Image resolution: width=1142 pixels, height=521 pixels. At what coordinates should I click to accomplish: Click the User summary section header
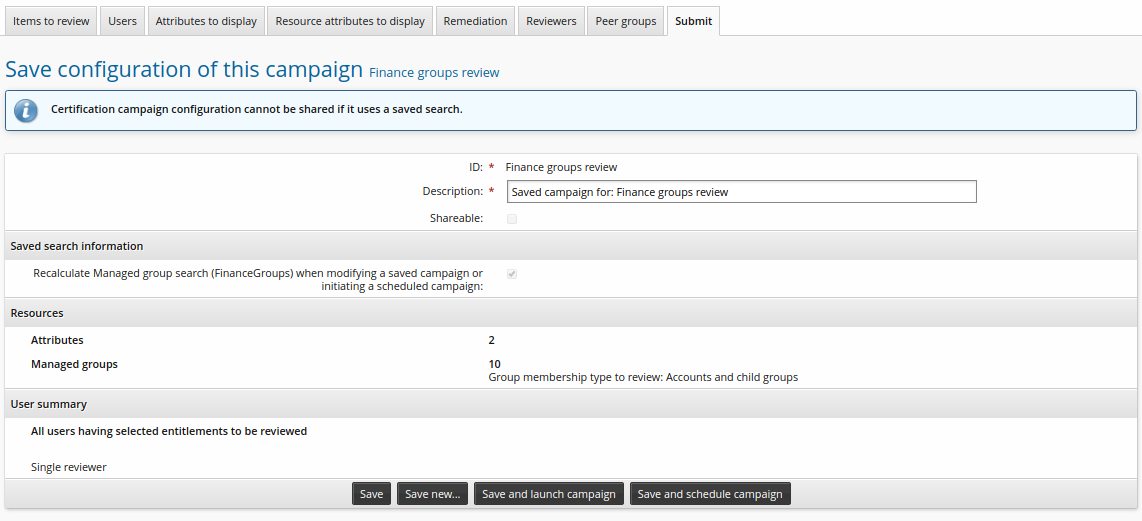(49, 404)
